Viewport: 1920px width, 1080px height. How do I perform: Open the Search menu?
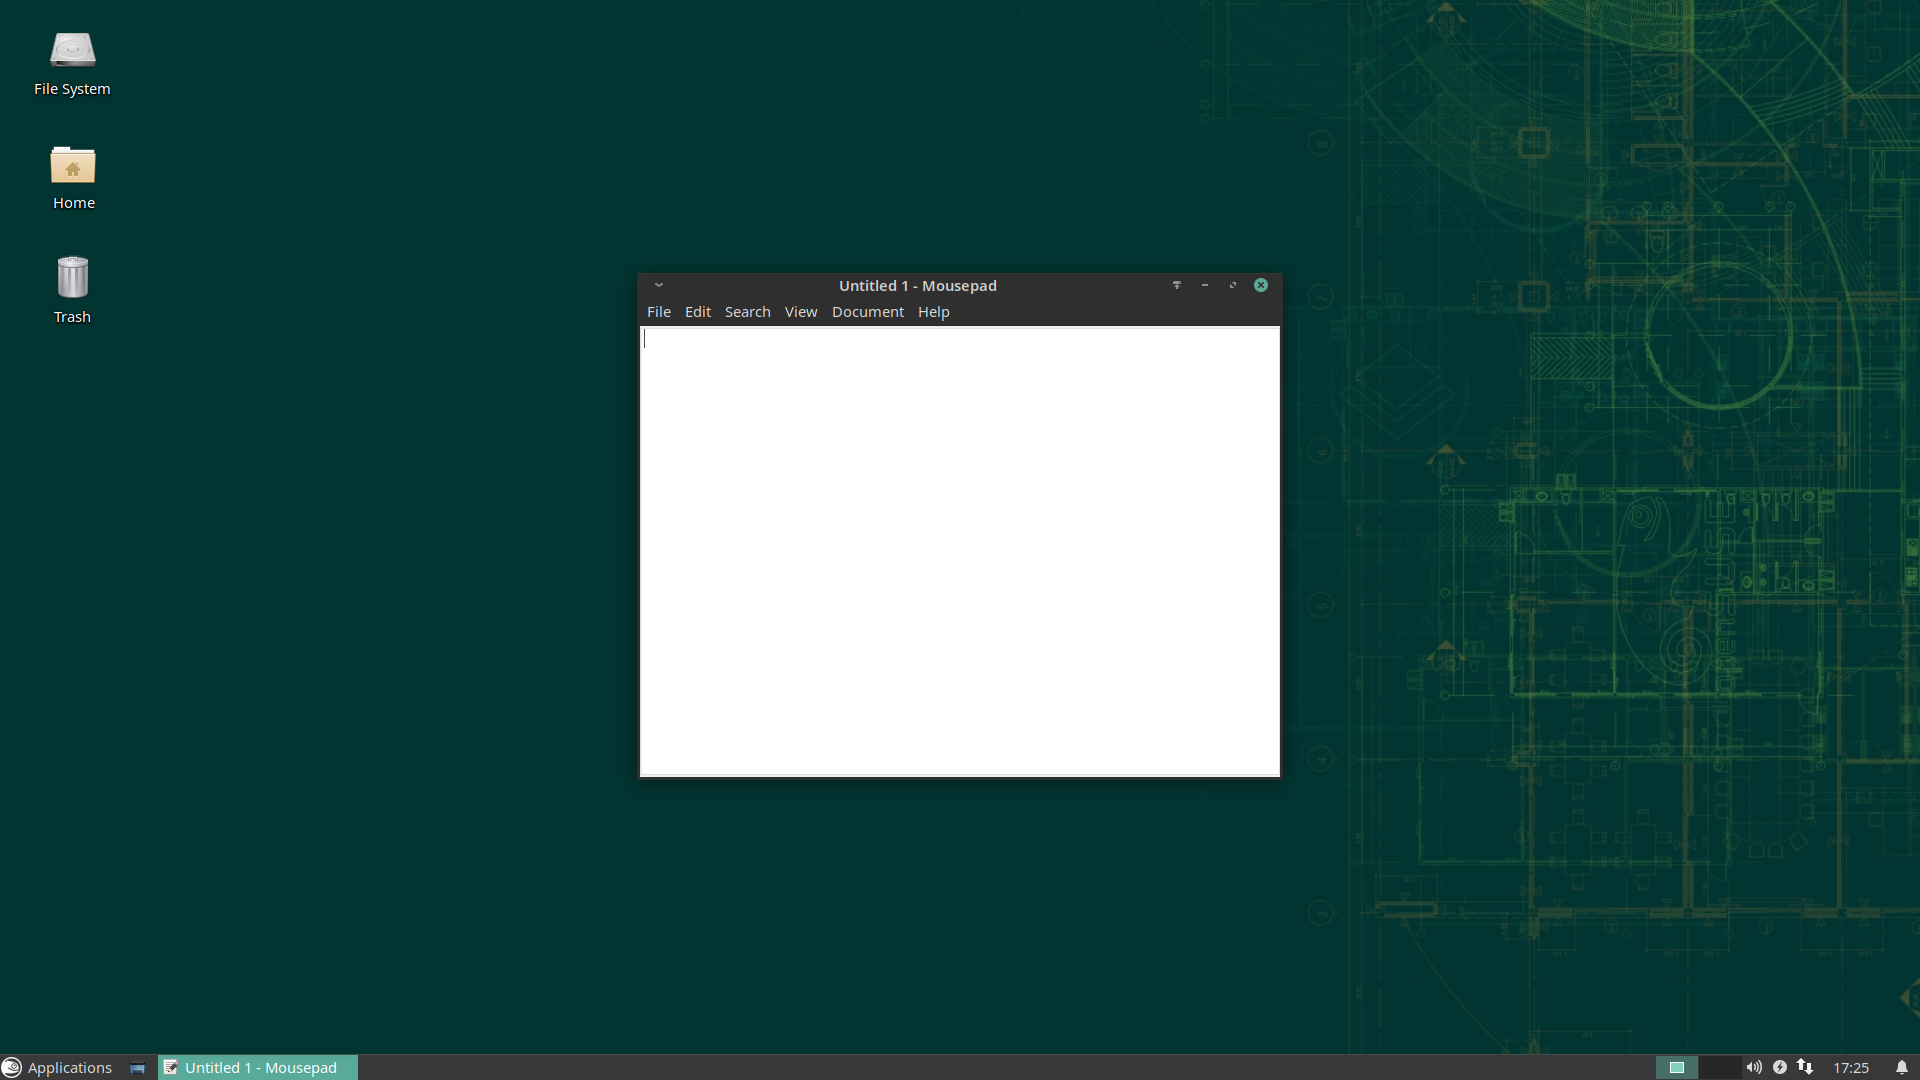click(x=747, y=312)
